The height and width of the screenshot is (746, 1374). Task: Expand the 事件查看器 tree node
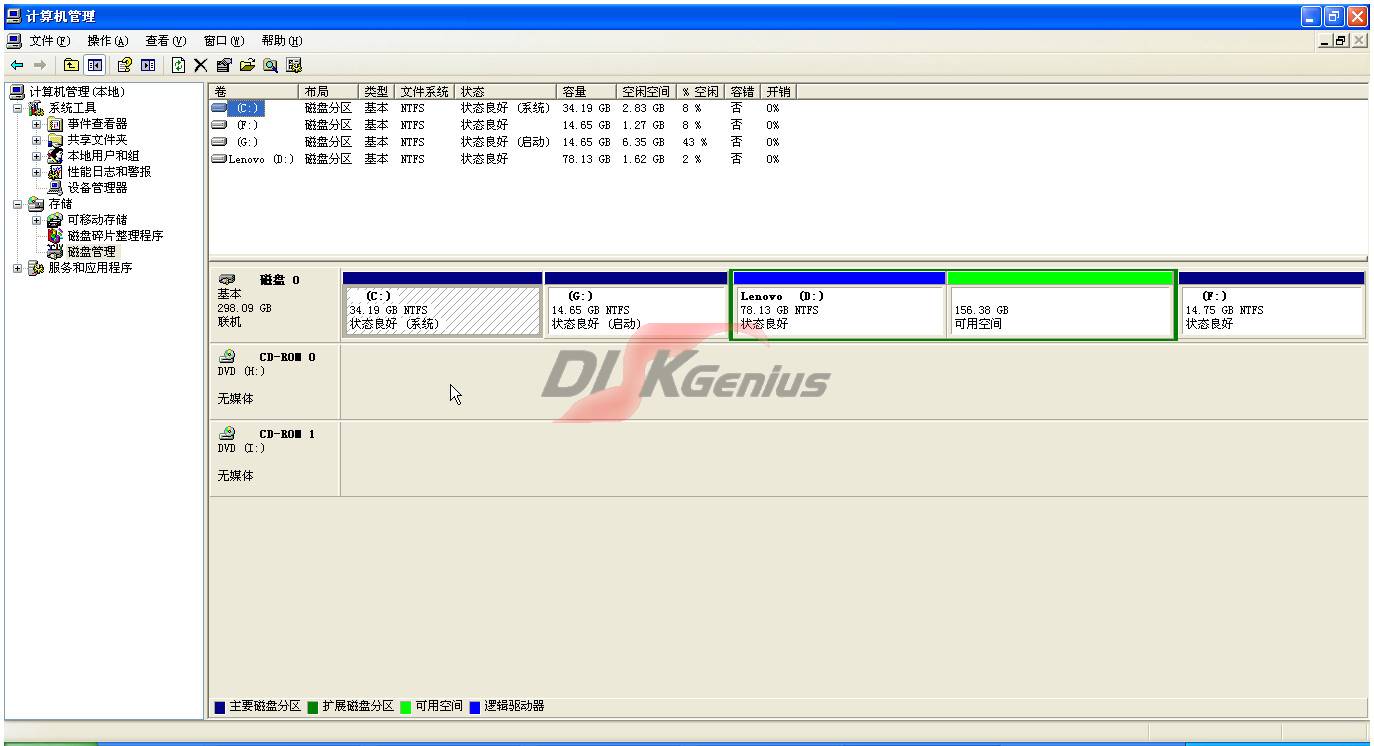tap(37, 124)
